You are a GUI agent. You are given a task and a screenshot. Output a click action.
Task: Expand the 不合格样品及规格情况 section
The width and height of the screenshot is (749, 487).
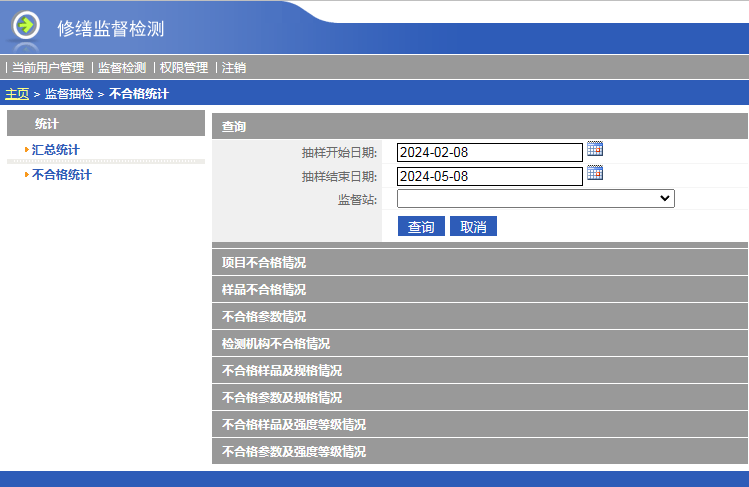282,371
